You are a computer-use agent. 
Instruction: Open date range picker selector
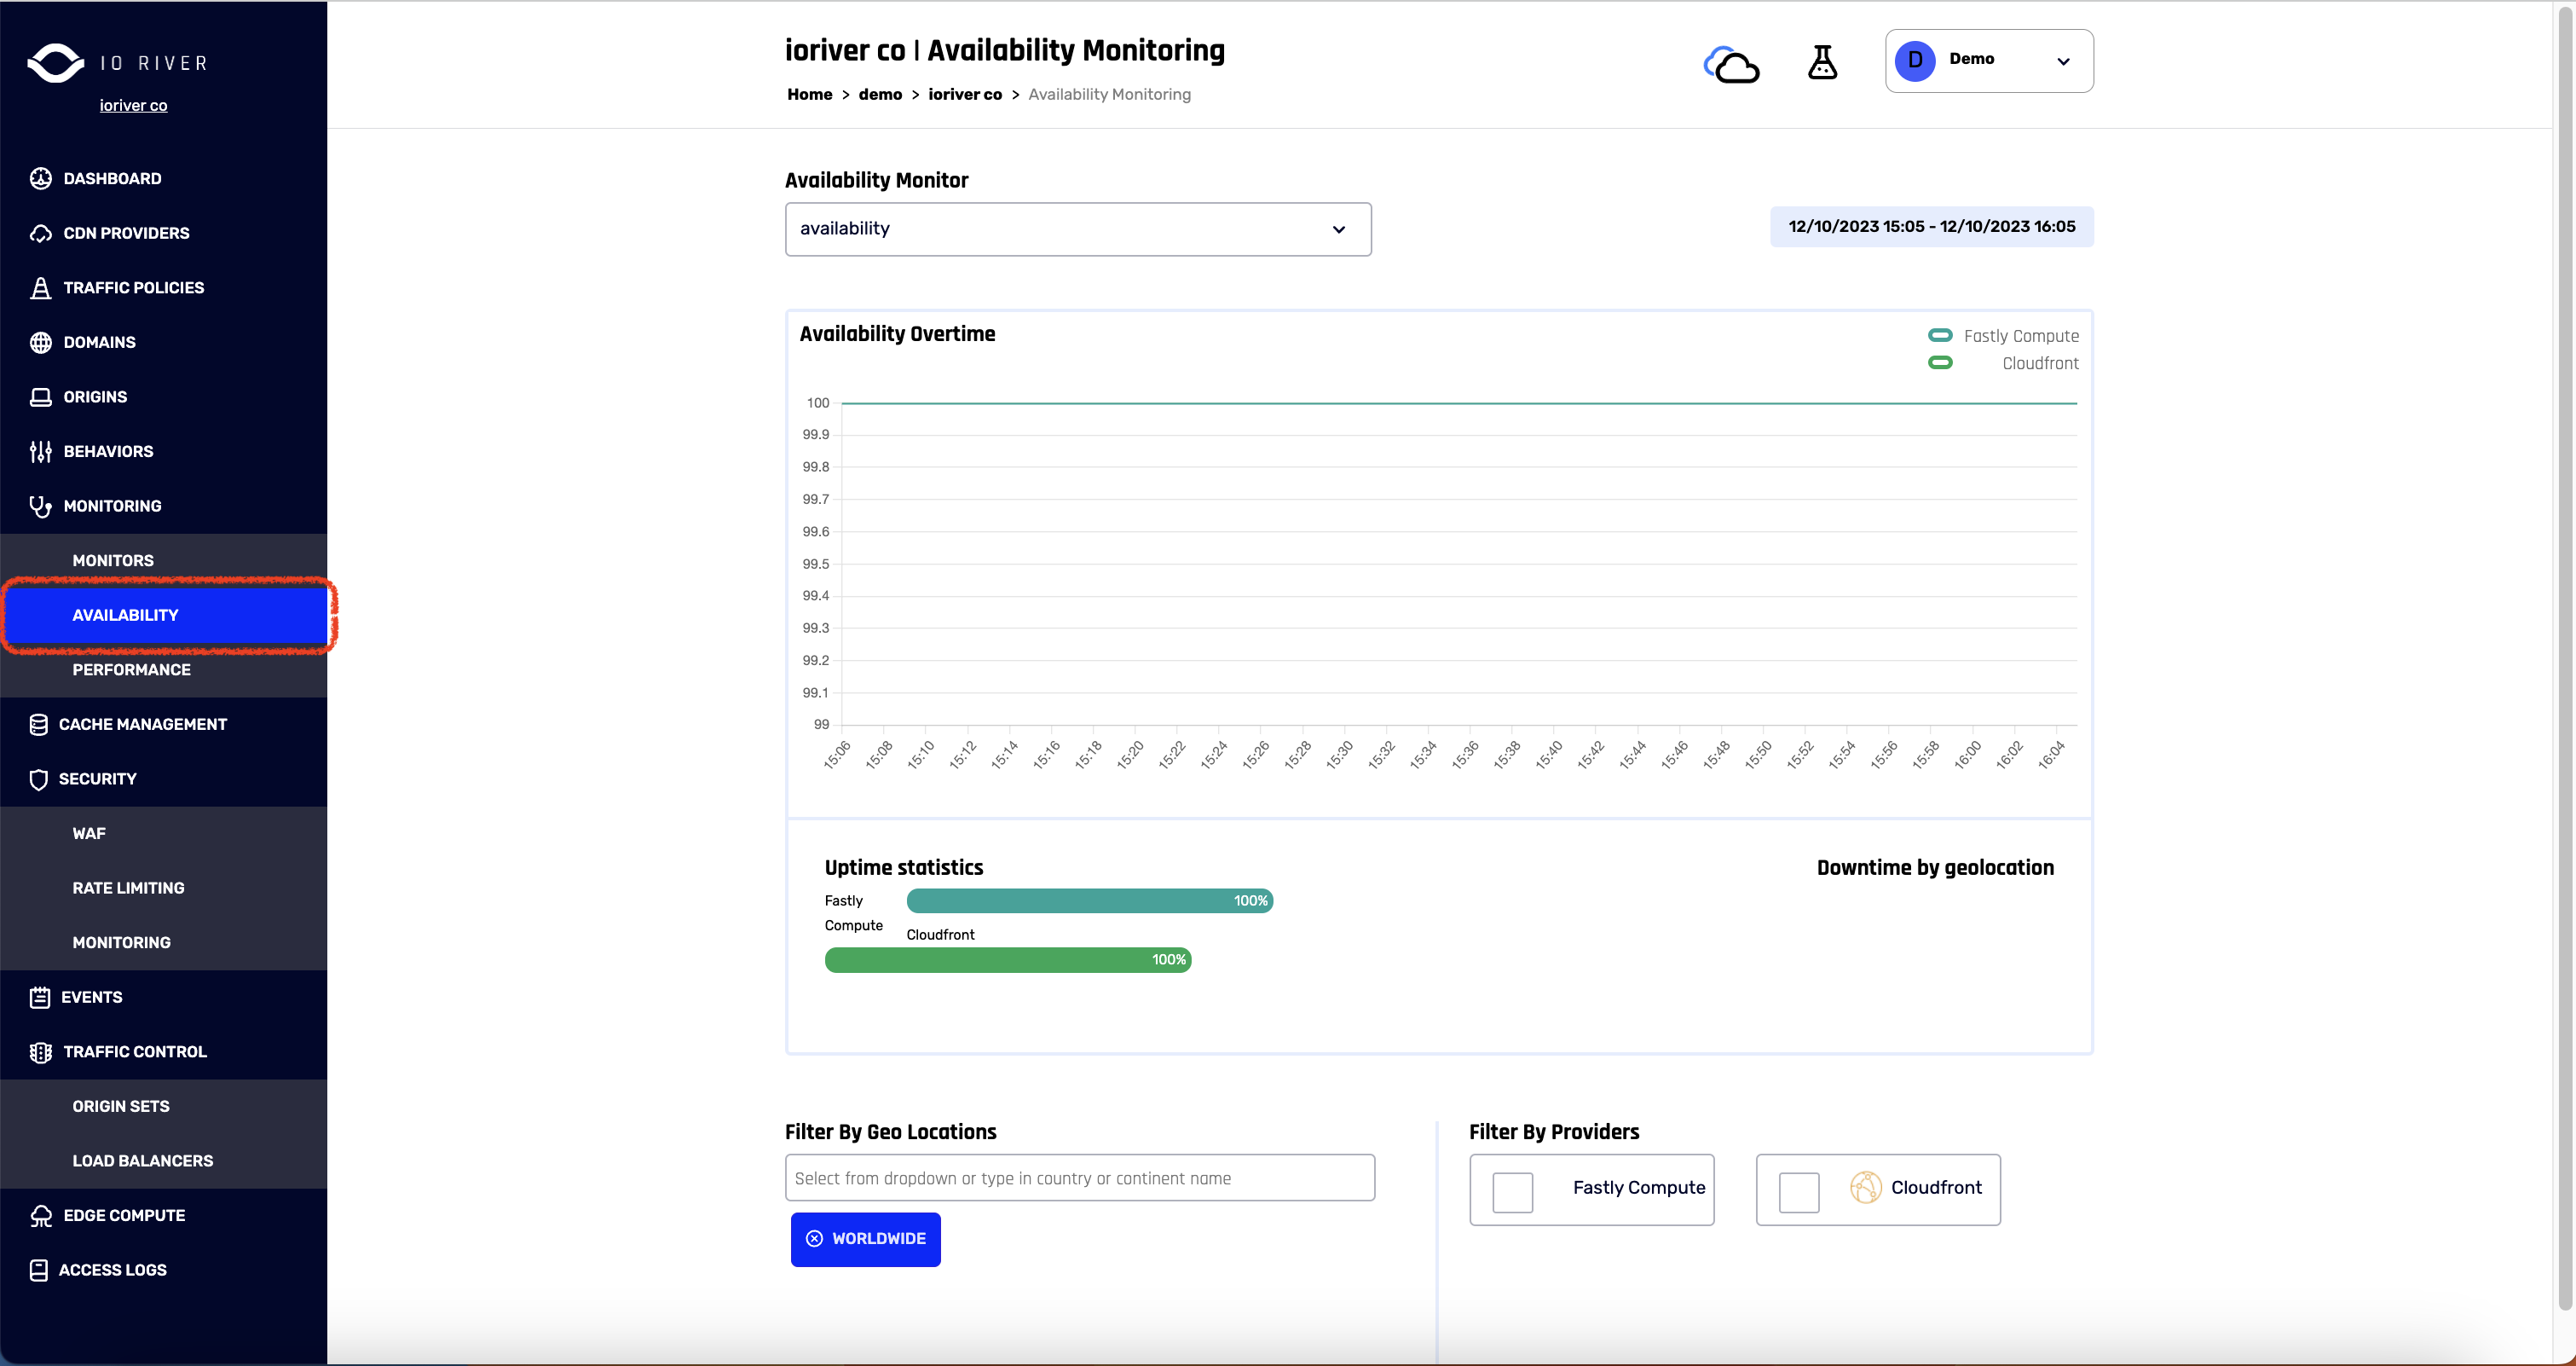tap(1932, 227)
